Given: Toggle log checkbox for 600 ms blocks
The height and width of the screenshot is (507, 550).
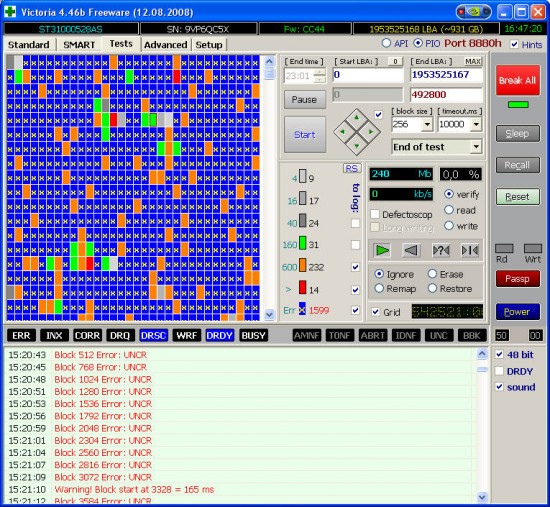Looking at the screenshot, I should (x=355, y=267).
